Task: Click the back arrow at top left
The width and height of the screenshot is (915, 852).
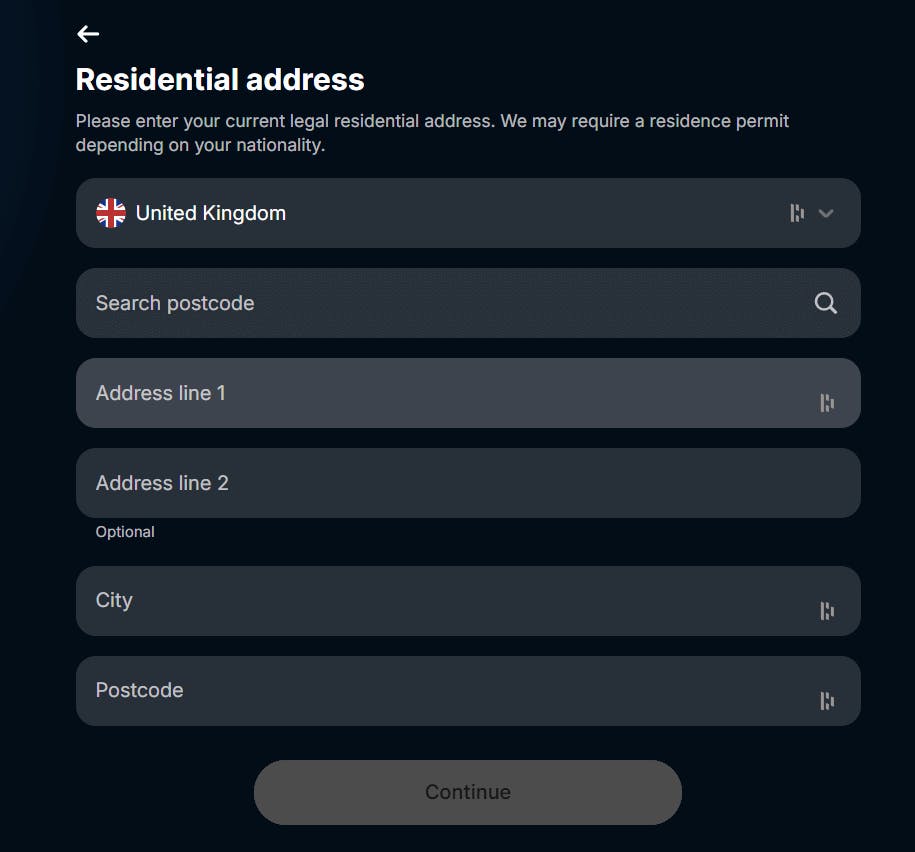Action: (88, 33)
